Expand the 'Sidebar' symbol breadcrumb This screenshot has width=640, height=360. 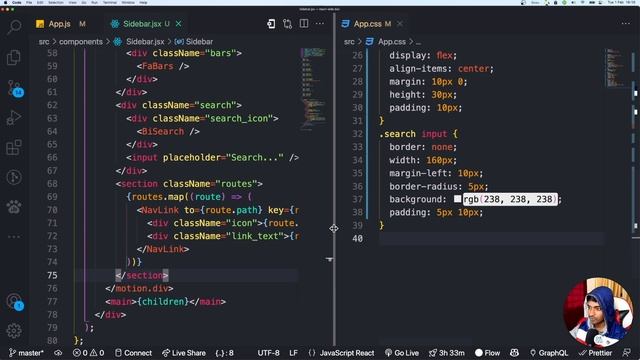[x=199, y=42]
